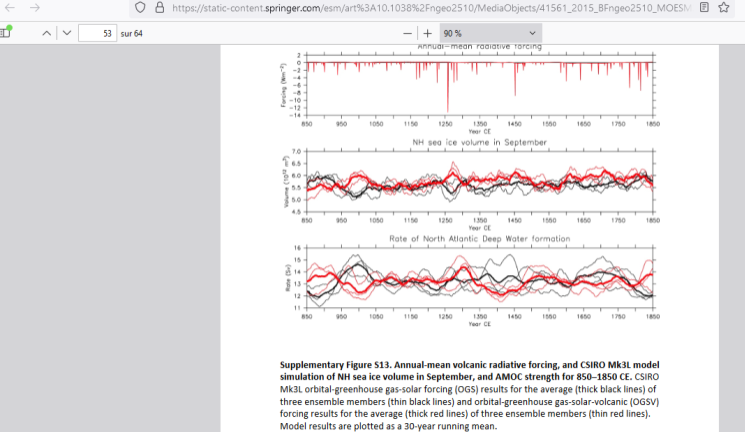Viewport: 745px width, 432px height.
Task: Open the tracking protection shield icon
Action: [x=140, y=8]
